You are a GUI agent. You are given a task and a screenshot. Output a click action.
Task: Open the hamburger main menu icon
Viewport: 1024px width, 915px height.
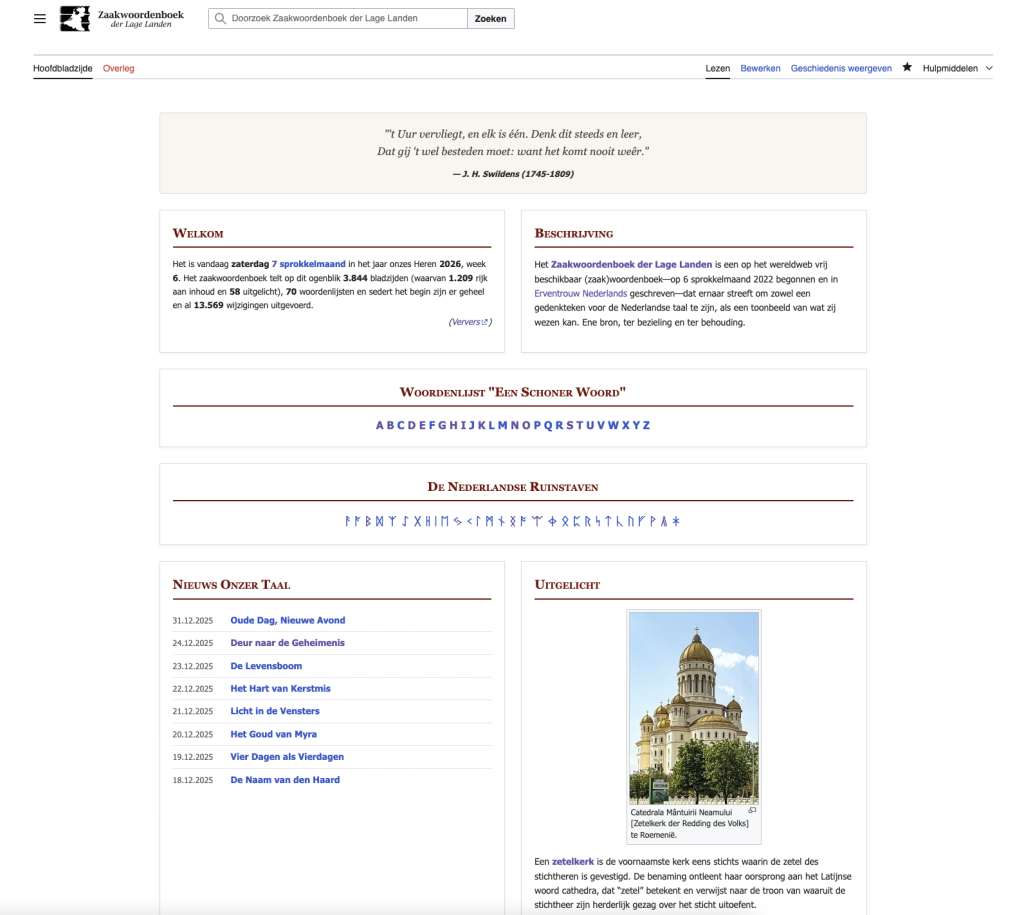40,19
